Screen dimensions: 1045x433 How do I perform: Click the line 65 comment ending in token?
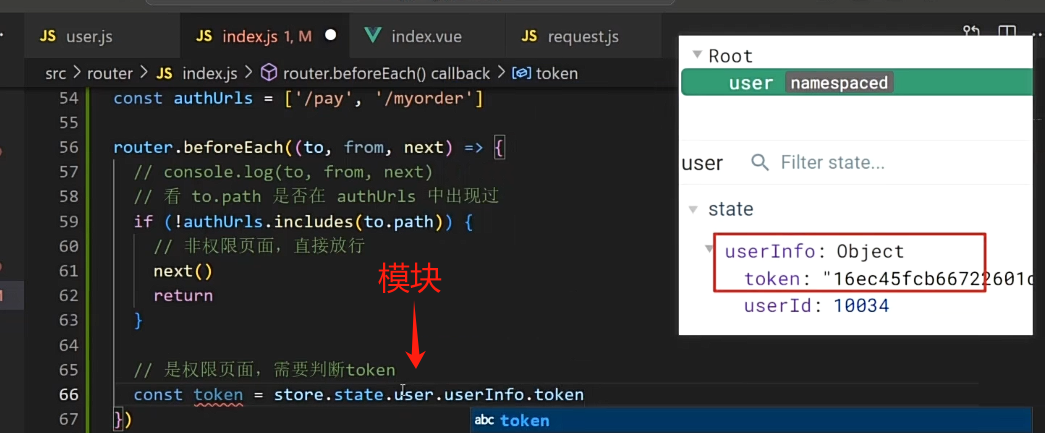tap(265, 370)
